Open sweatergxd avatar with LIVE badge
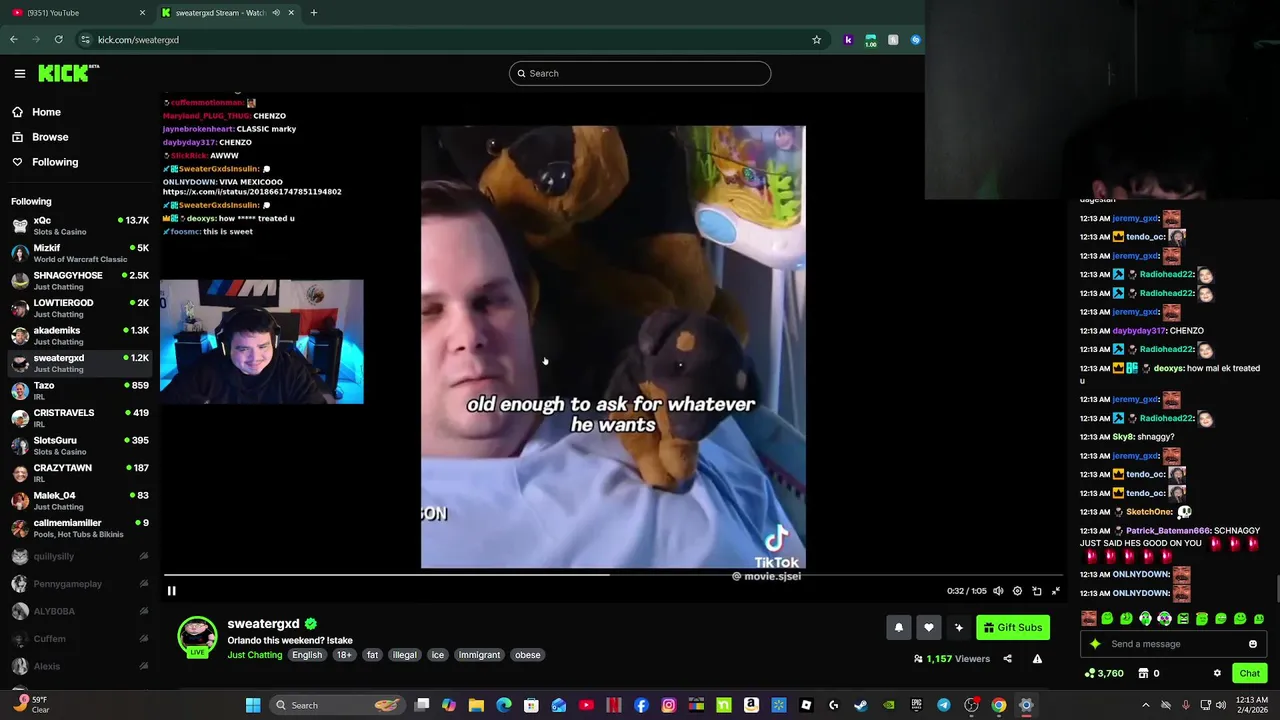The height and width of the screenshot is (720, 1280). pos(197,637)
